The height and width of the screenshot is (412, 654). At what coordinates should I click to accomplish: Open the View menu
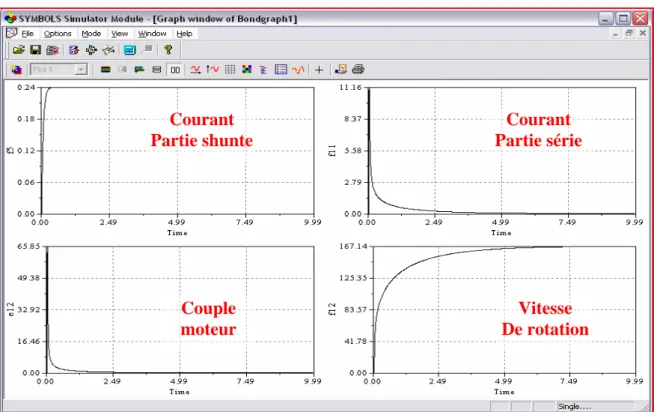[119, 34]
